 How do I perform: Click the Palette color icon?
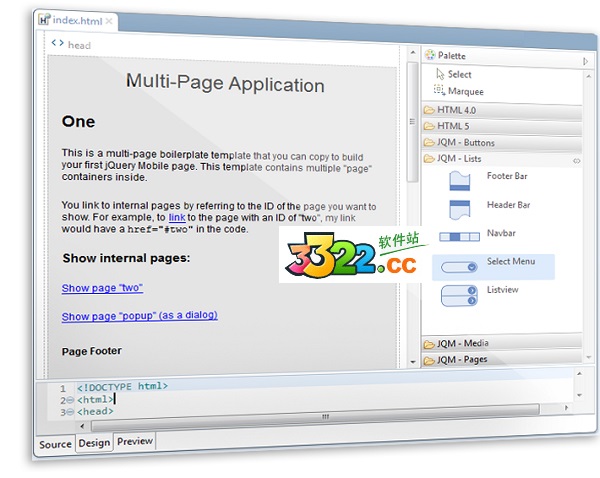pos(430,55)
